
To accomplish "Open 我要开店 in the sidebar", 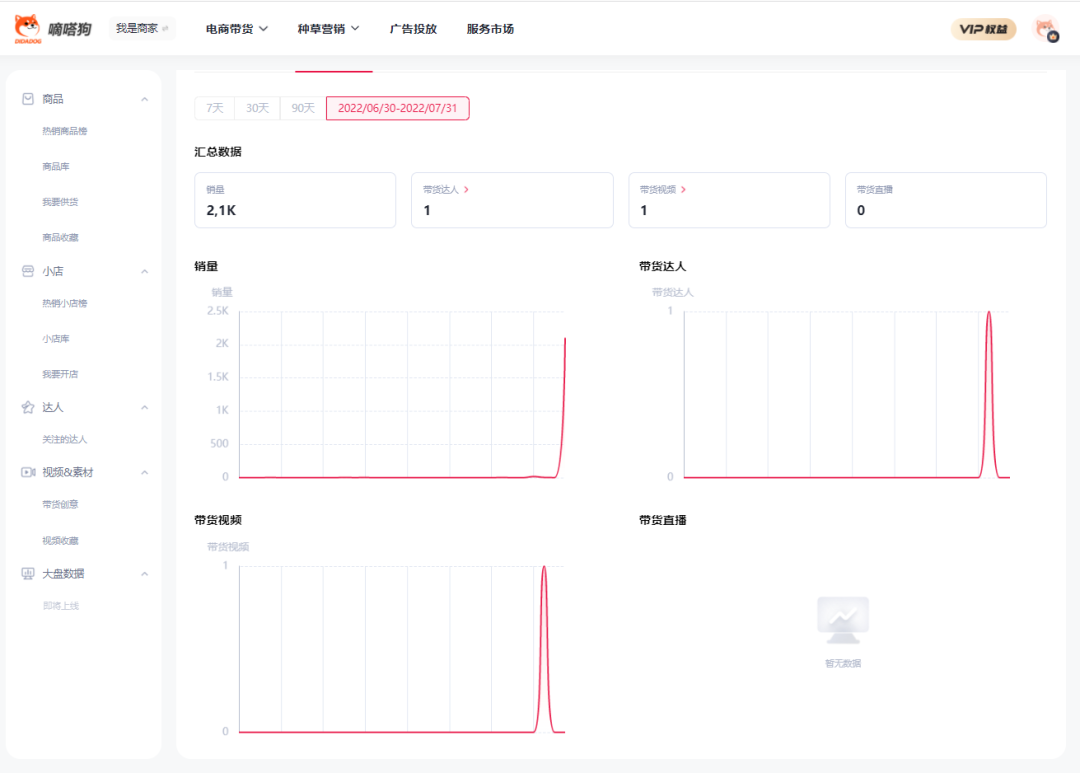I will coord(61,374).
